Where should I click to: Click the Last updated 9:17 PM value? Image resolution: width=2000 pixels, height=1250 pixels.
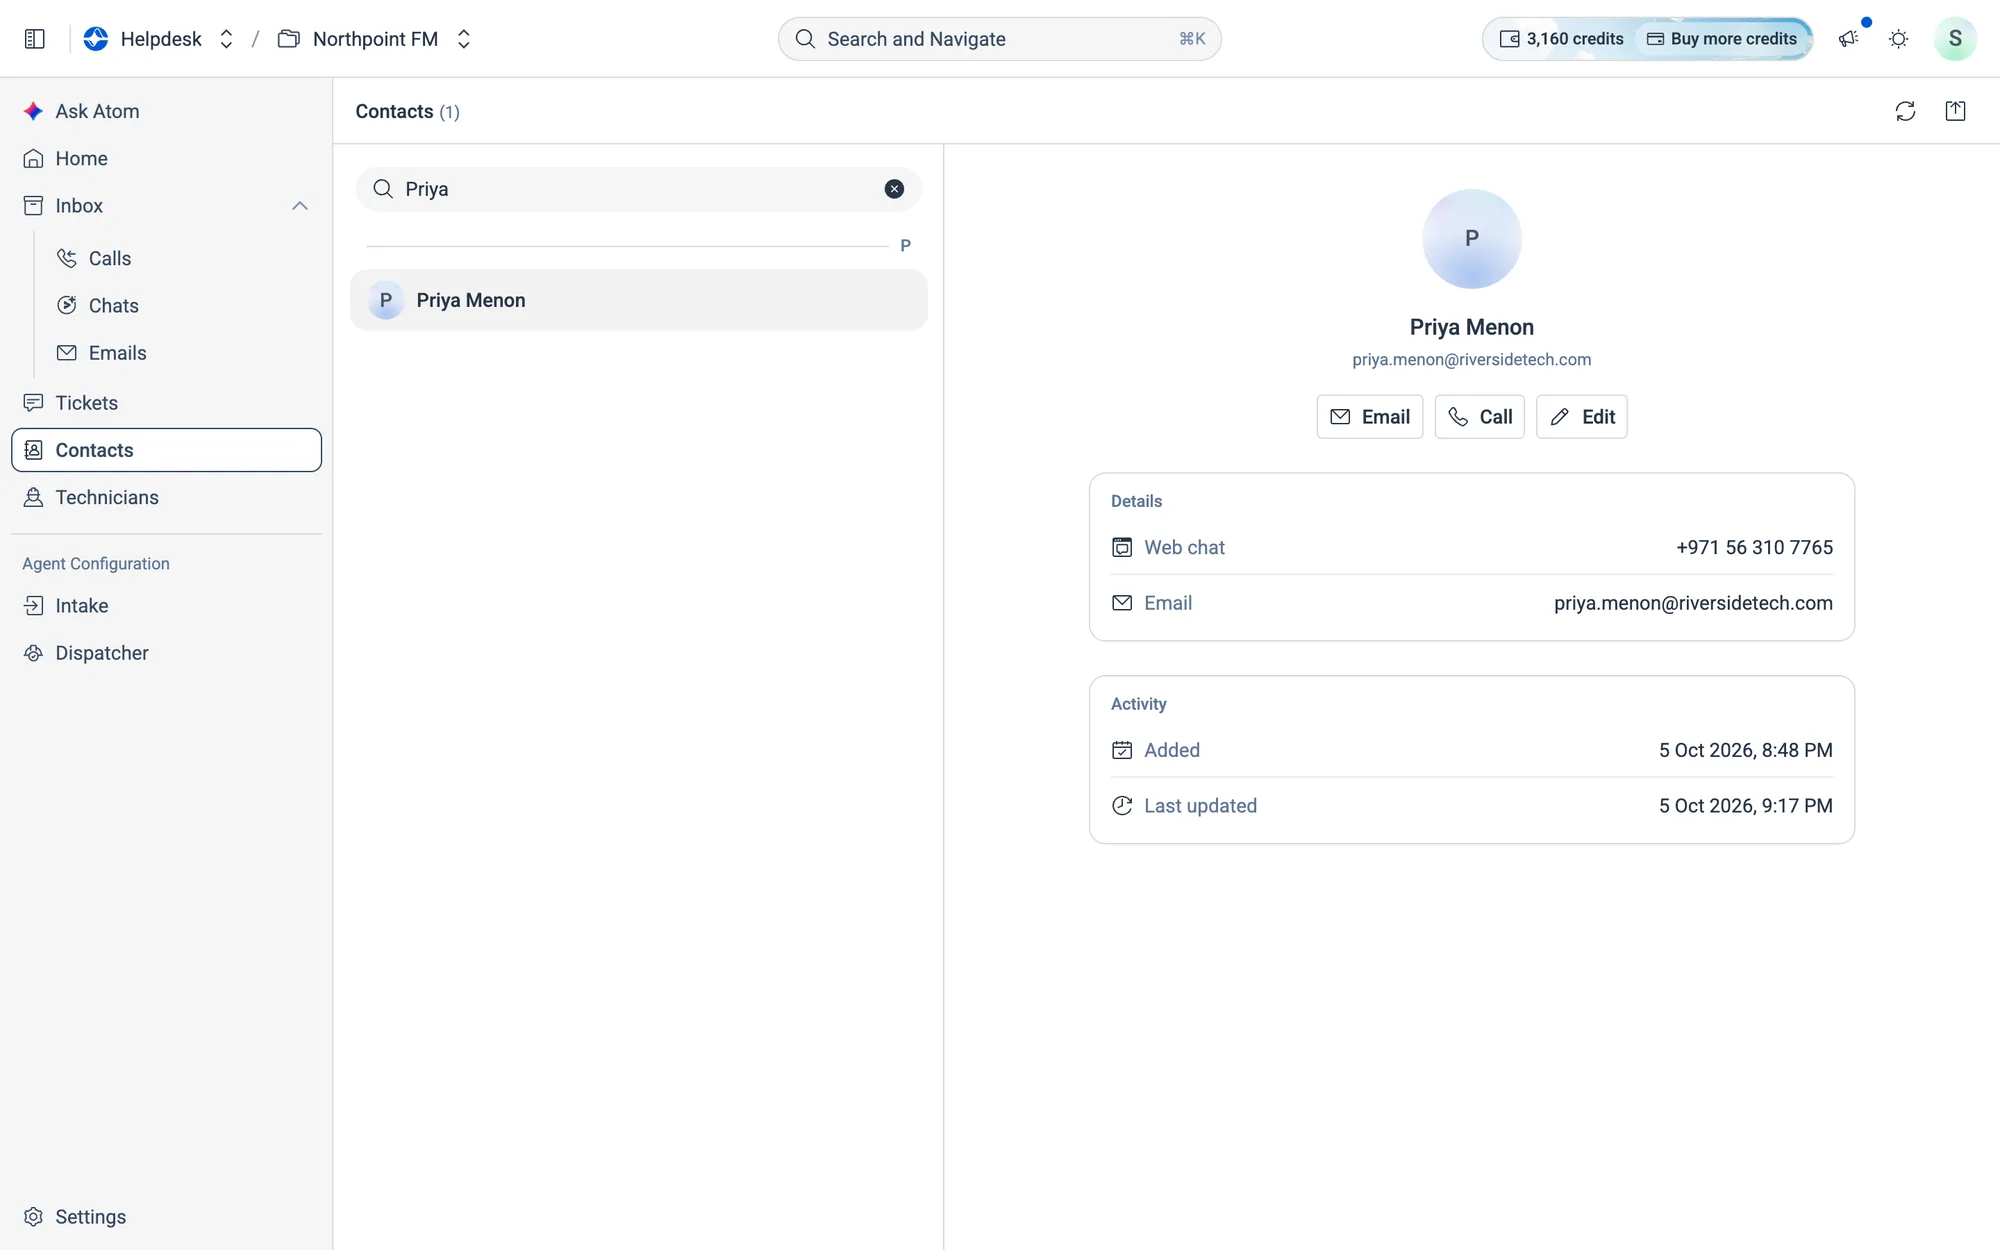pyautogui.click(x=1745, y=806)
